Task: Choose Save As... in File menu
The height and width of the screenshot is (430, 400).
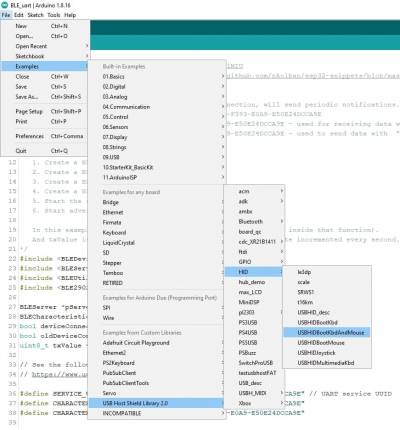Action: coord(45,97)
